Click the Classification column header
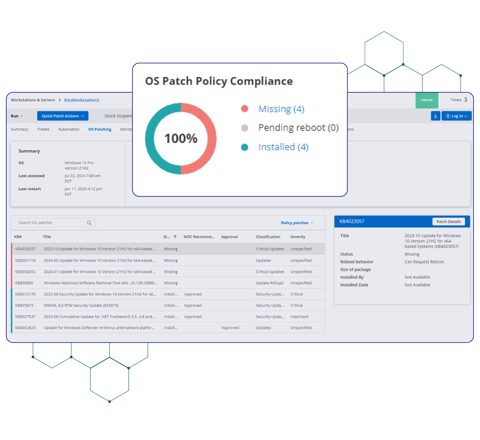480x440 pixels. point(268,237)
